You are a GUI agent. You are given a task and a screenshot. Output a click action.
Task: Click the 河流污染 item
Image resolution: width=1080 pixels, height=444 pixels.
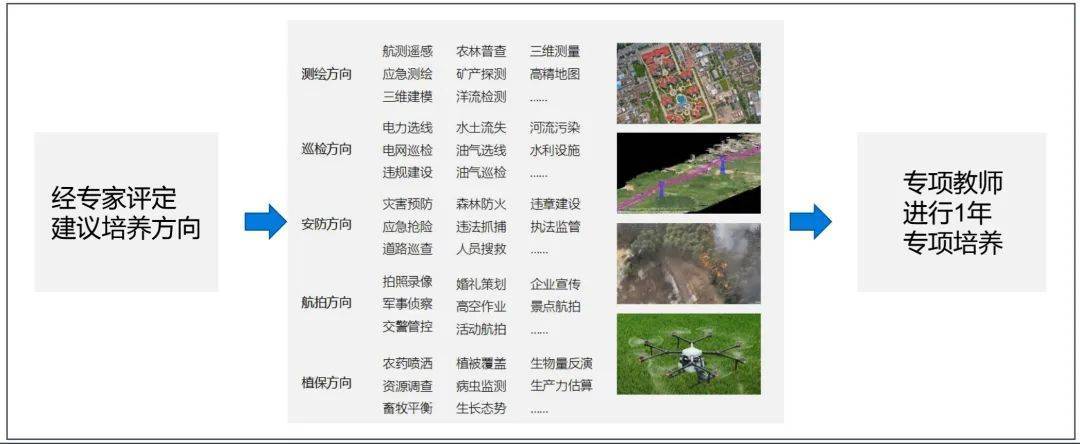pos(555,127)
